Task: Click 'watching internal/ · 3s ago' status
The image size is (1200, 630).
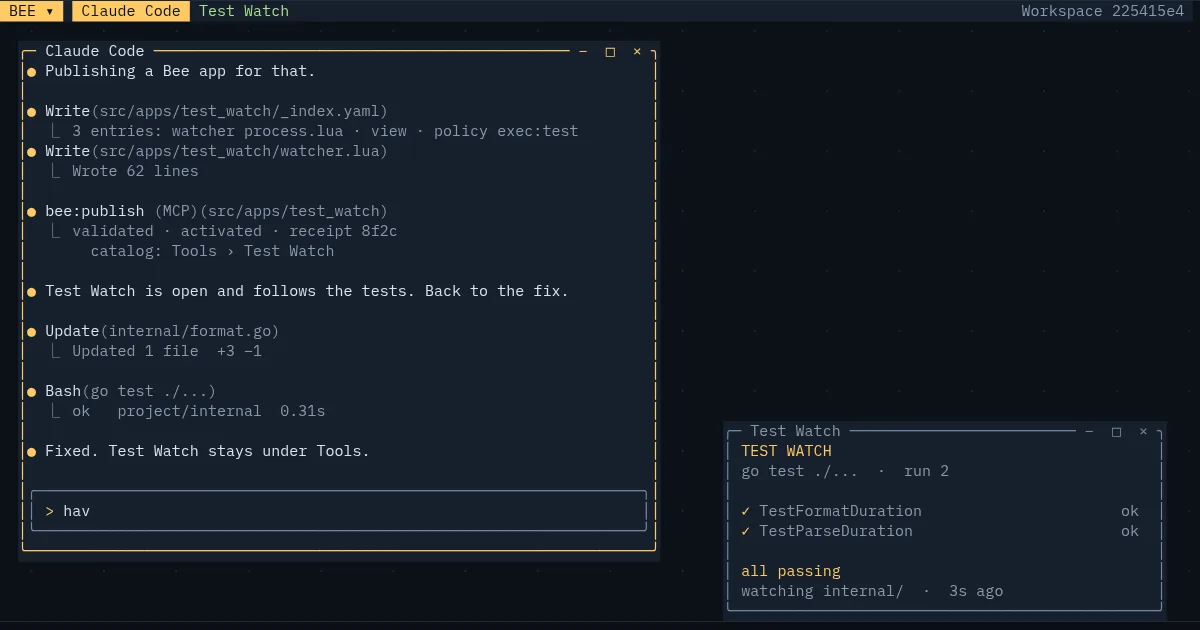Action: (872, 591)
